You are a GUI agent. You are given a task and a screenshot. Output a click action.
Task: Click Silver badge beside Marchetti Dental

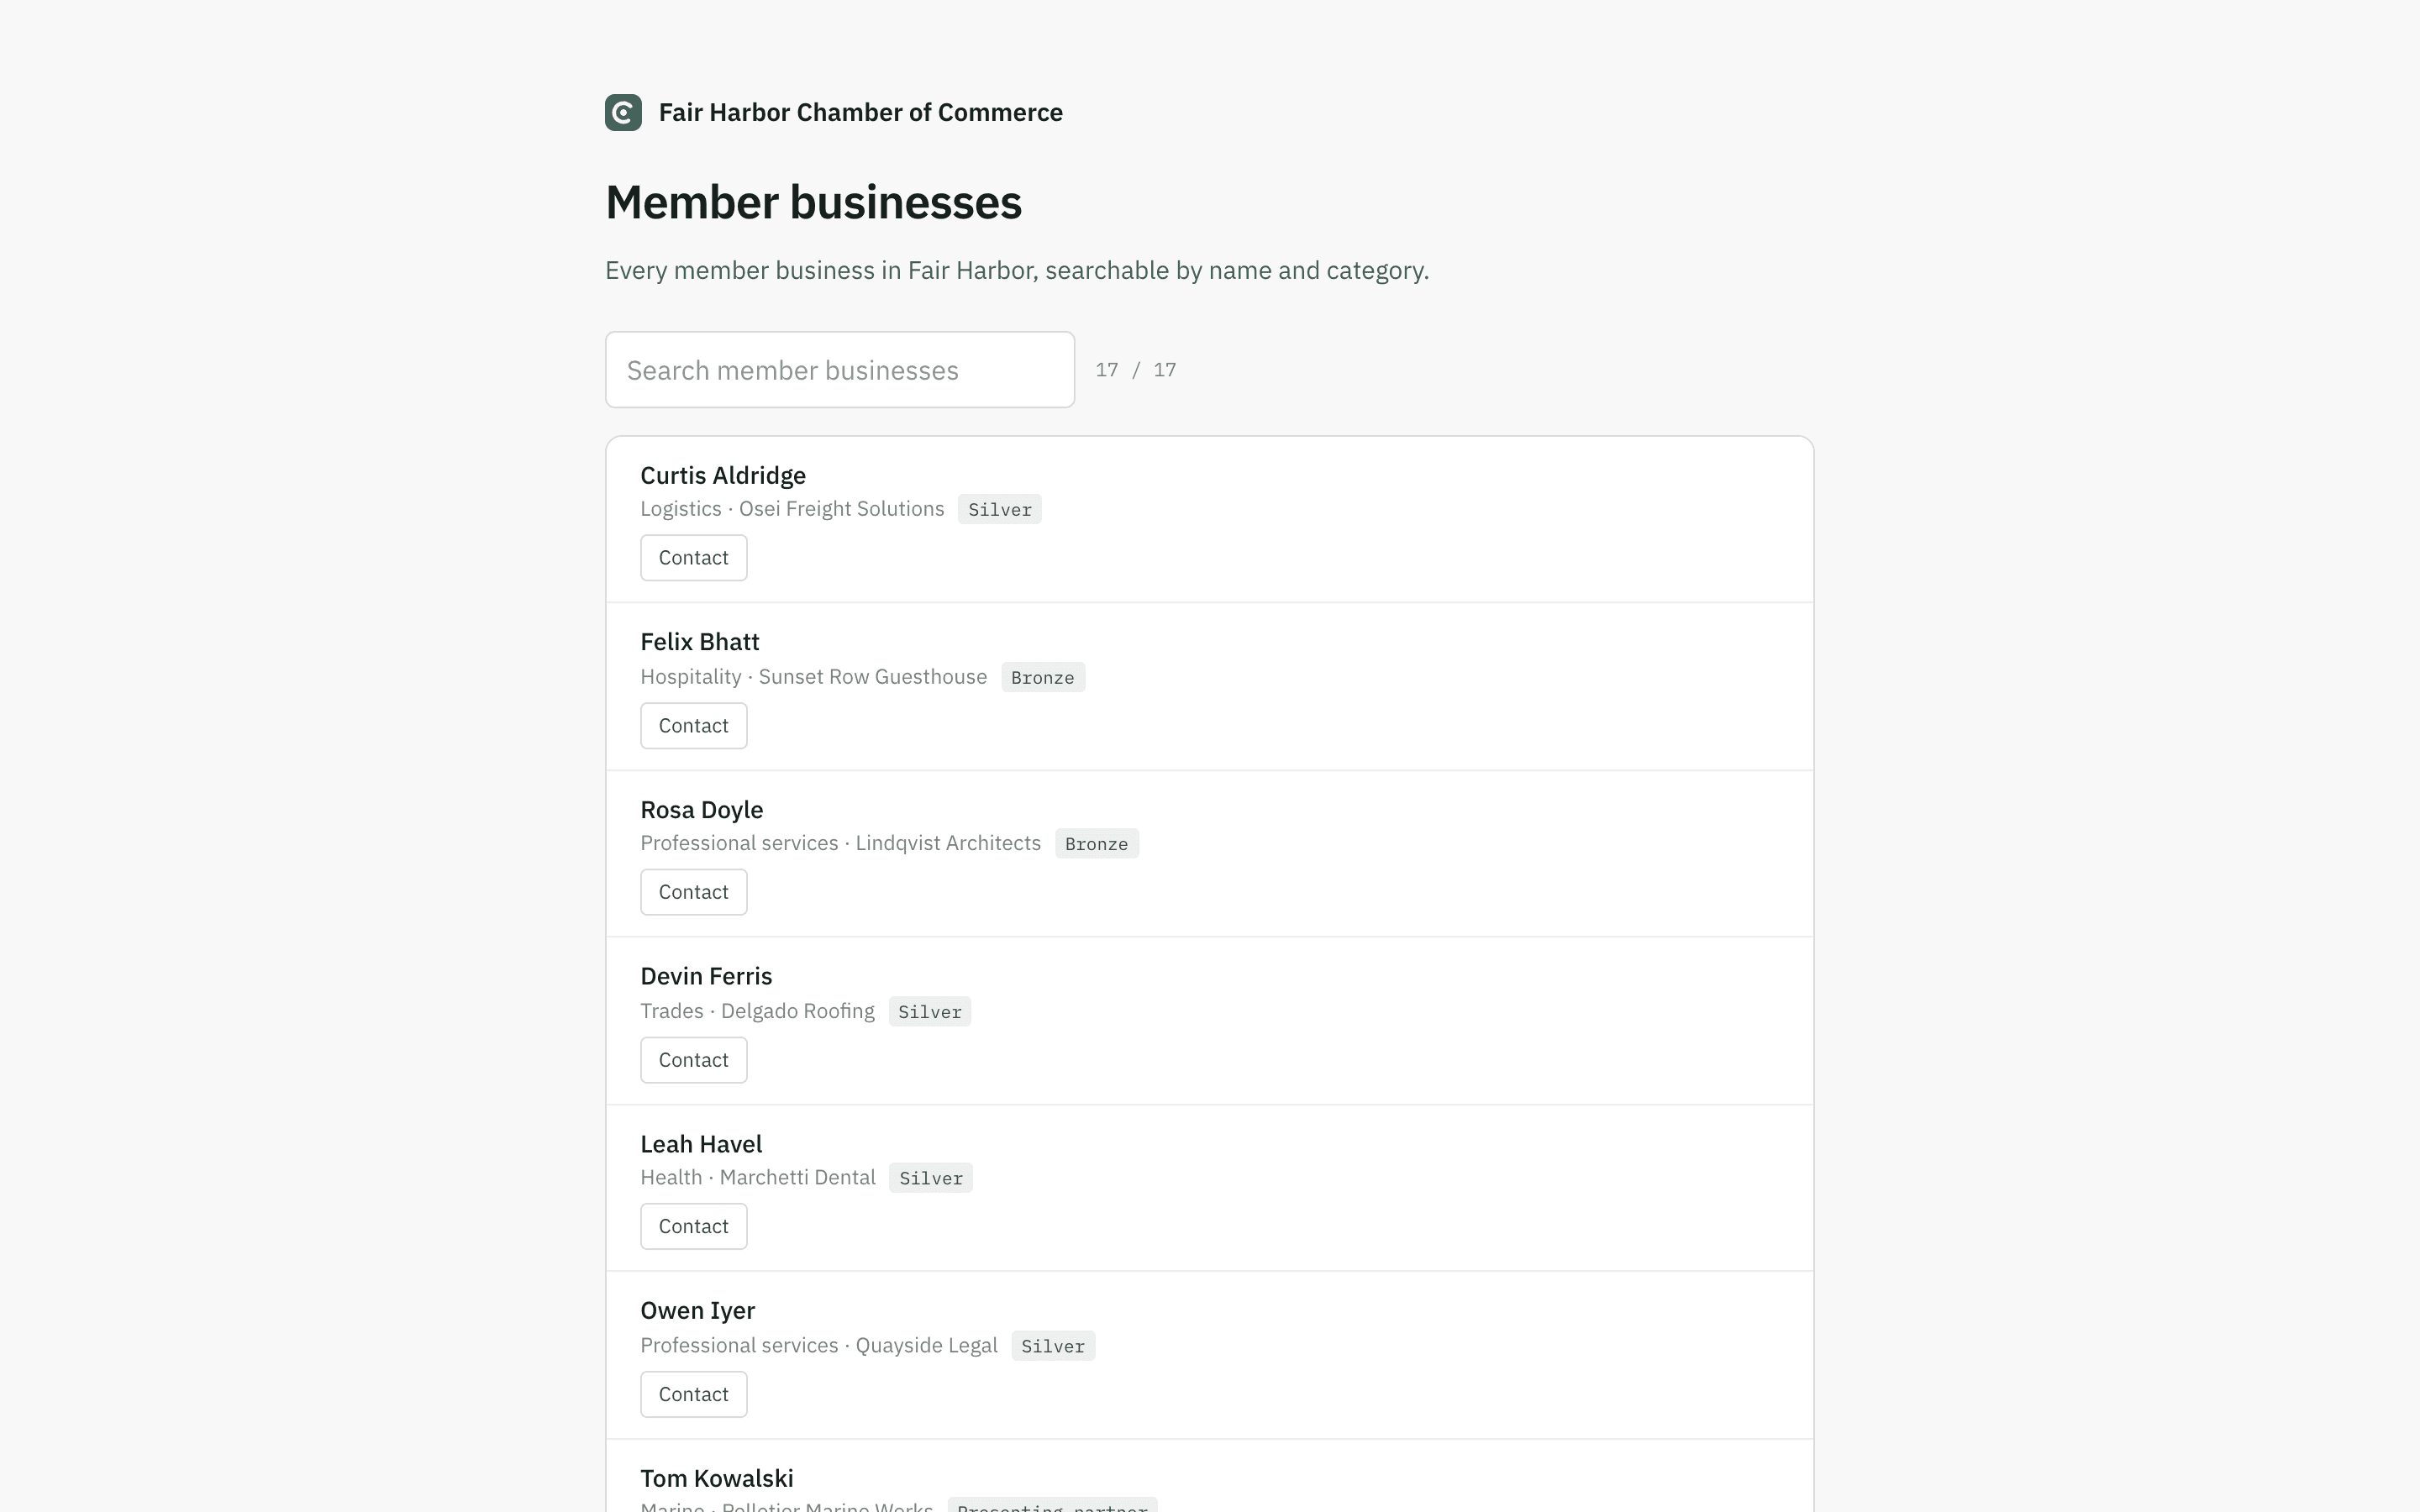(x=931, y=1177)
